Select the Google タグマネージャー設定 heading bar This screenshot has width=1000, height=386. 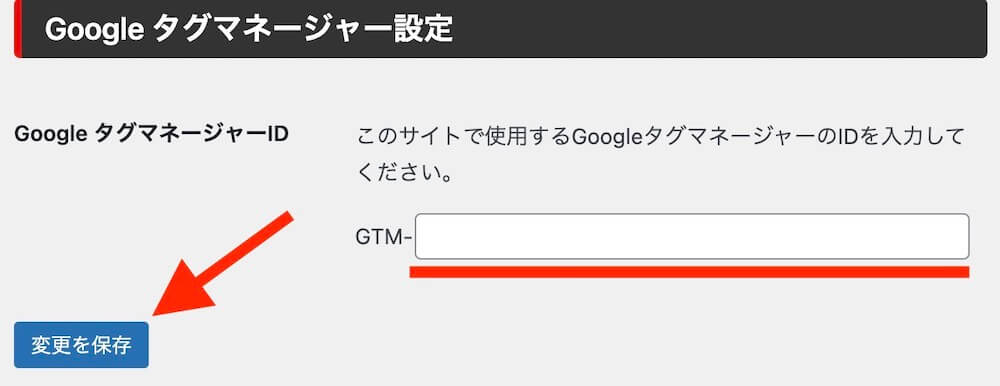click(x=501, y=29)
